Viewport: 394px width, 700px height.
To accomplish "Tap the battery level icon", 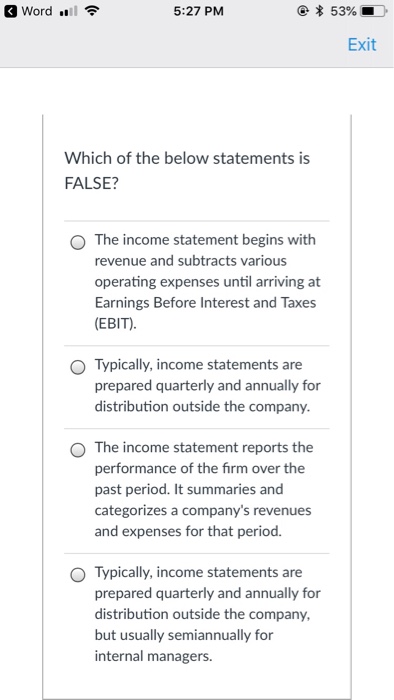I will pyautogui.click(x=373, y=12).
